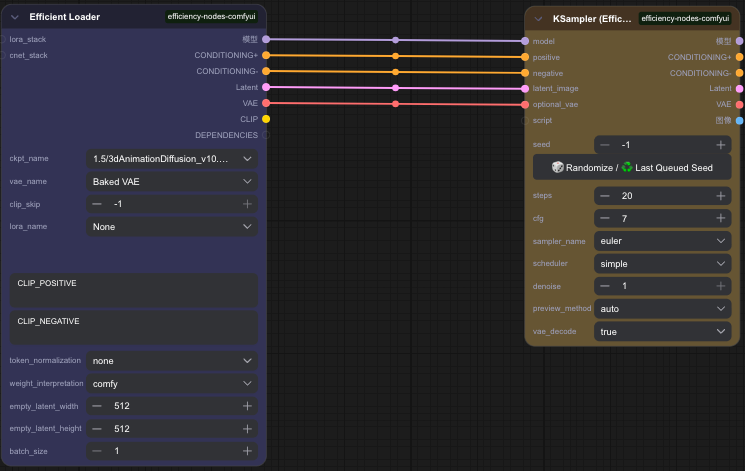The width and height of the screenshot is (745, 471).
Task: Click the yellow CLIP output socket
Action: (x=266, y=119)
